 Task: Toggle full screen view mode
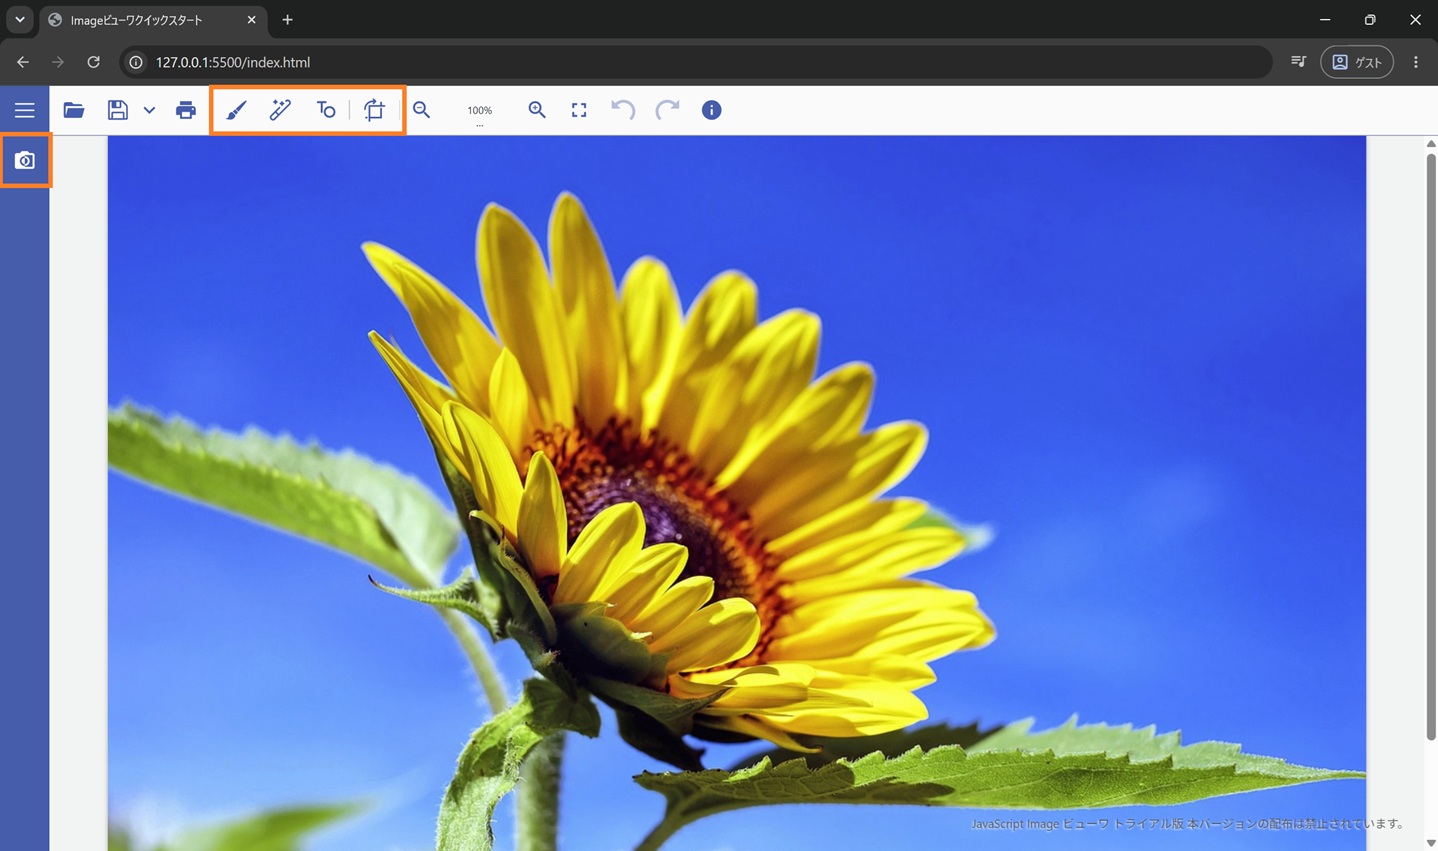tap(579, 110)
